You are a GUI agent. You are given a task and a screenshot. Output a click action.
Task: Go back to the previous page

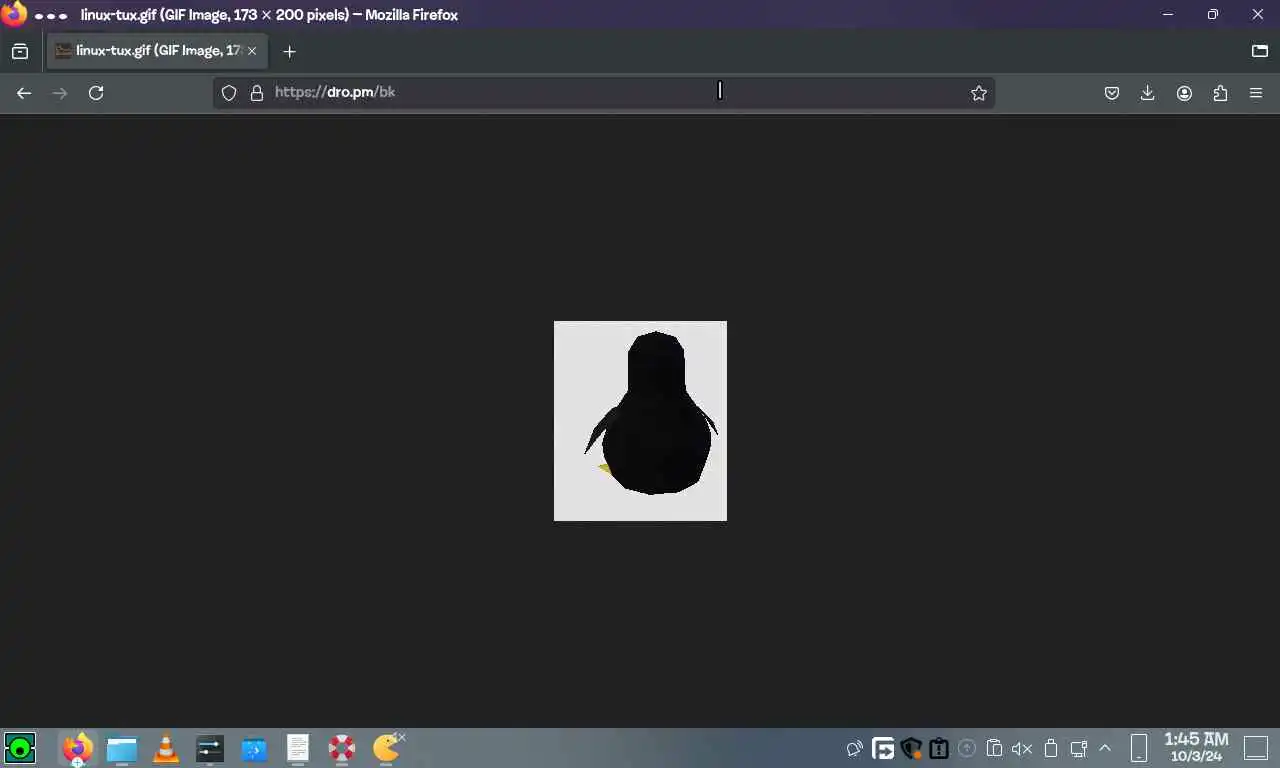click(24, 93)
